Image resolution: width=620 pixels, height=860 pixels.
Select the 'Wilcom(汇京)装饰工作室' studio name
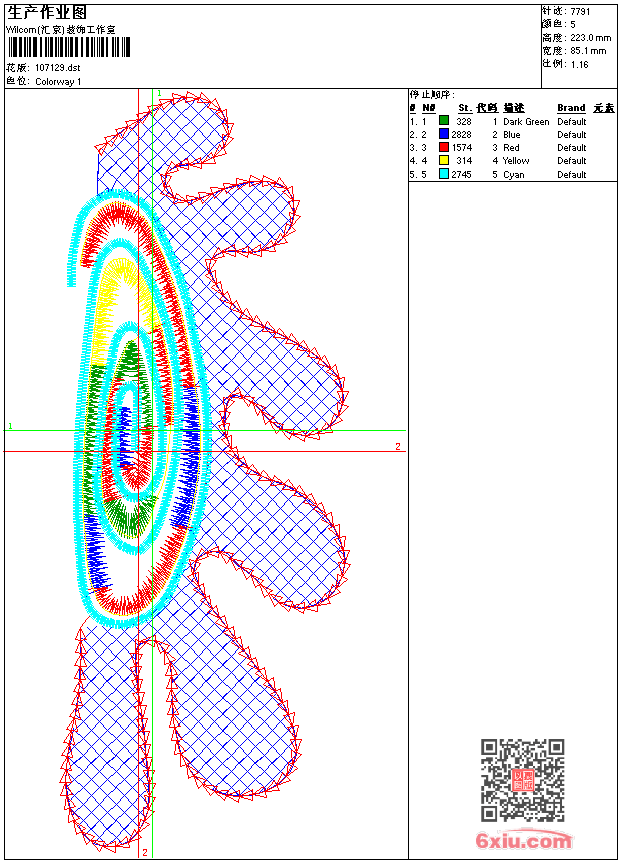[x=60, y=30]
